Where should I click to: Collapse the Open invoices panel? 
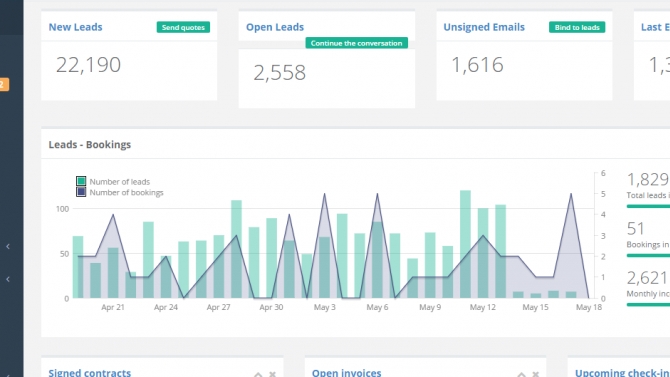point(521,374)
